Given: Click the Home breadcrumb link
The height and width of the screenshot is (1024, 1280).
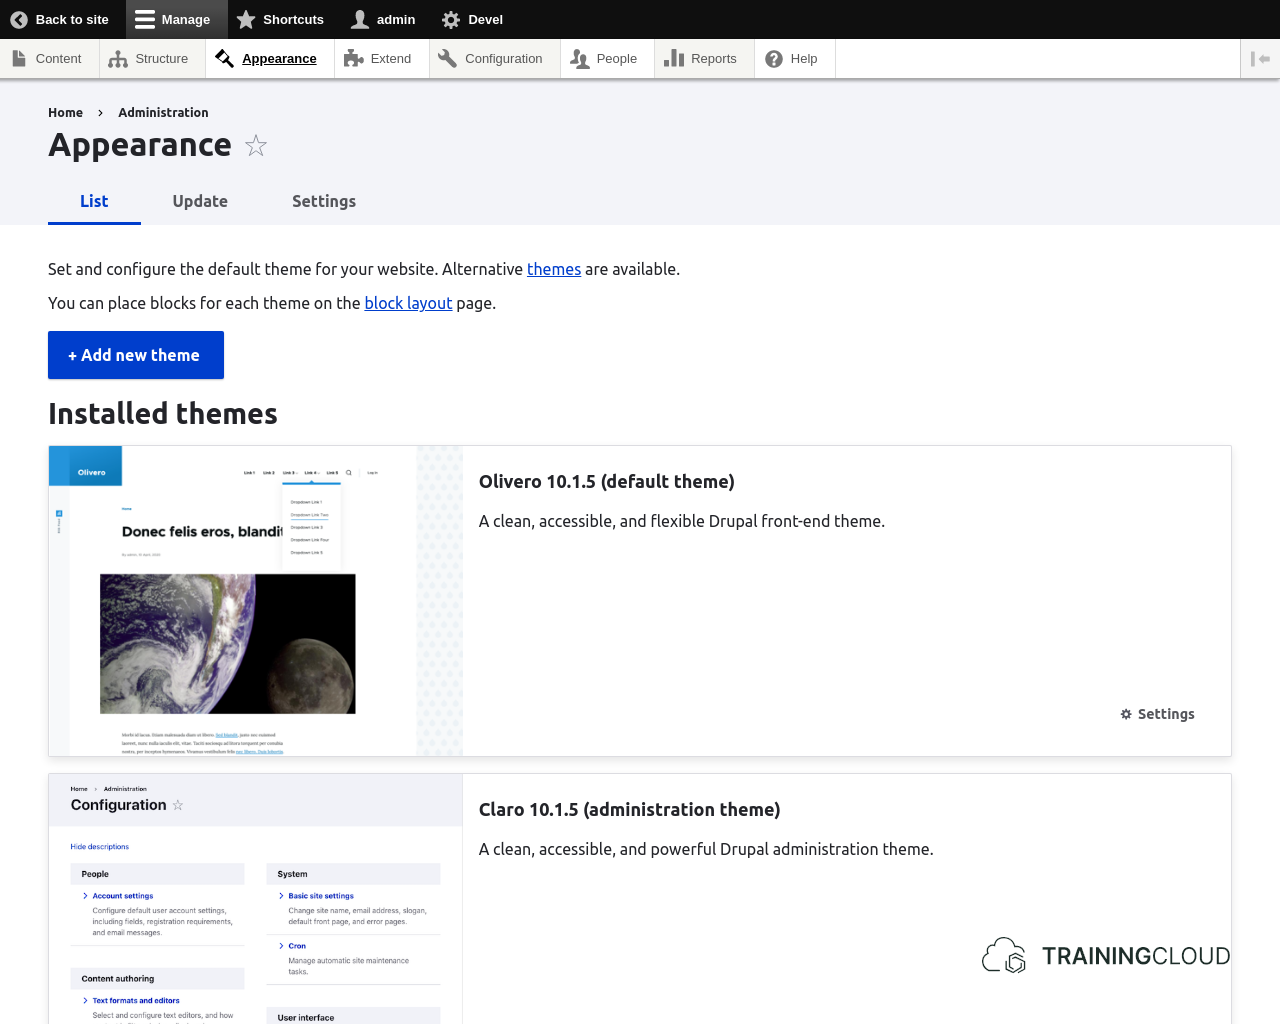Looking at the screenshot, I should pos(65,113).
